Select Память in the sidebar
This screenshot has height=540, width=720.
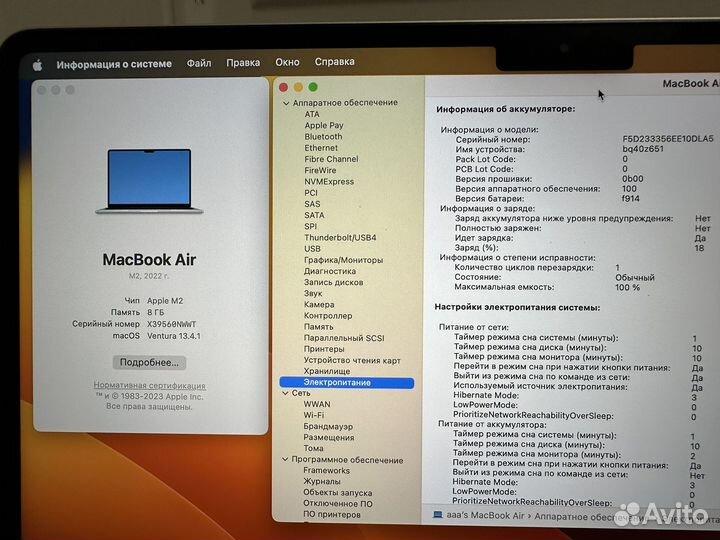tap(318, 326)
